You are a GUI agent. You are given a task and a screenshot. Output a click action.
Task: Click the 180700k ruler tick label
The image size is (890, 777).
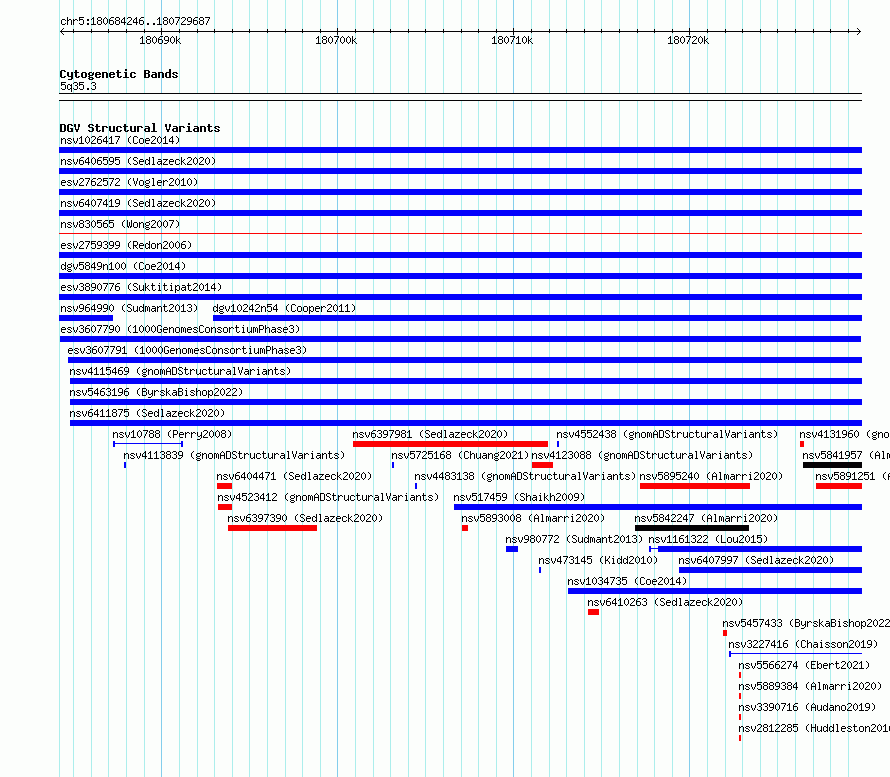tap(336, 40)
